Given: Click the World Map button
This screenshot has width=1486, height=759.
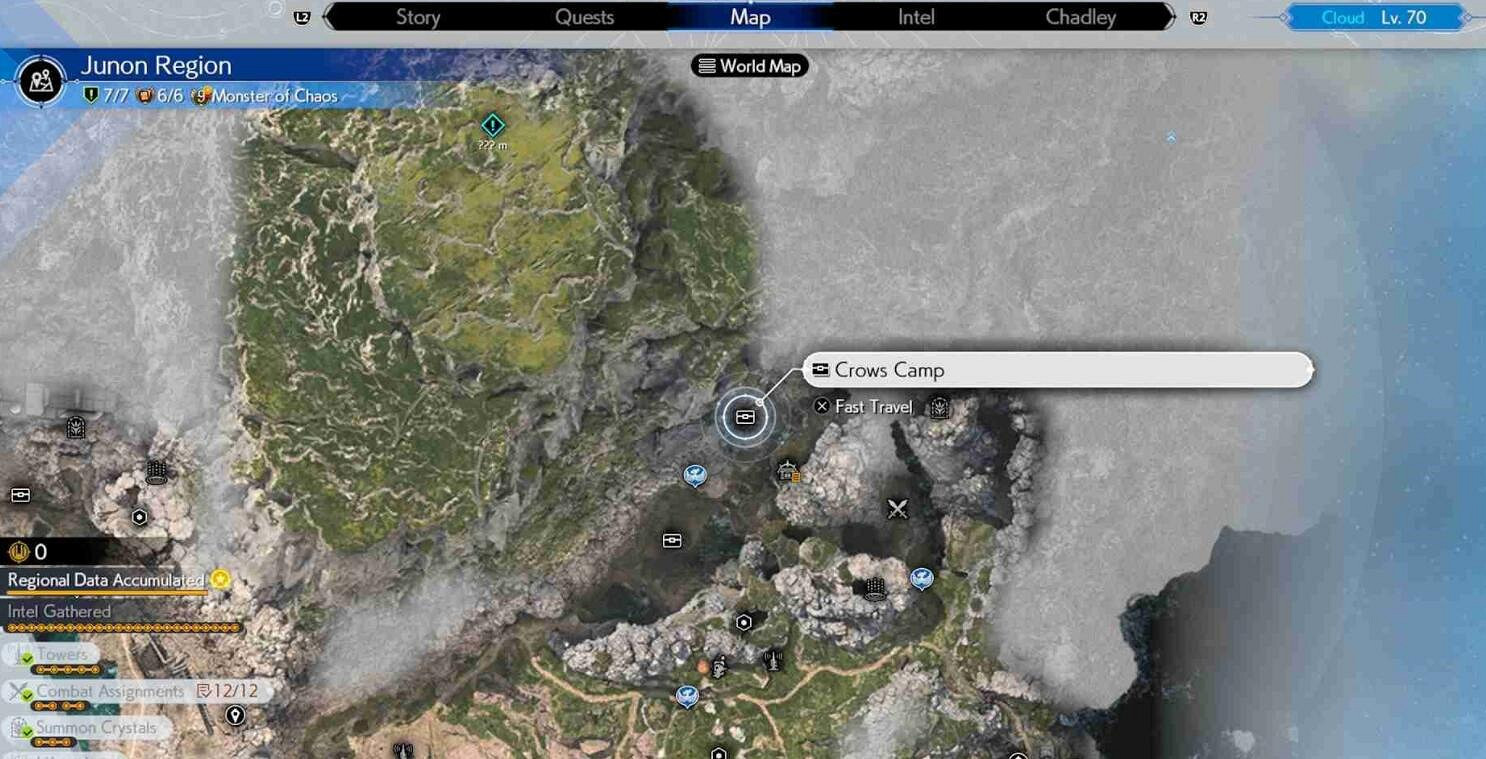Looking at the screenshot, I should tap(749, 66).
